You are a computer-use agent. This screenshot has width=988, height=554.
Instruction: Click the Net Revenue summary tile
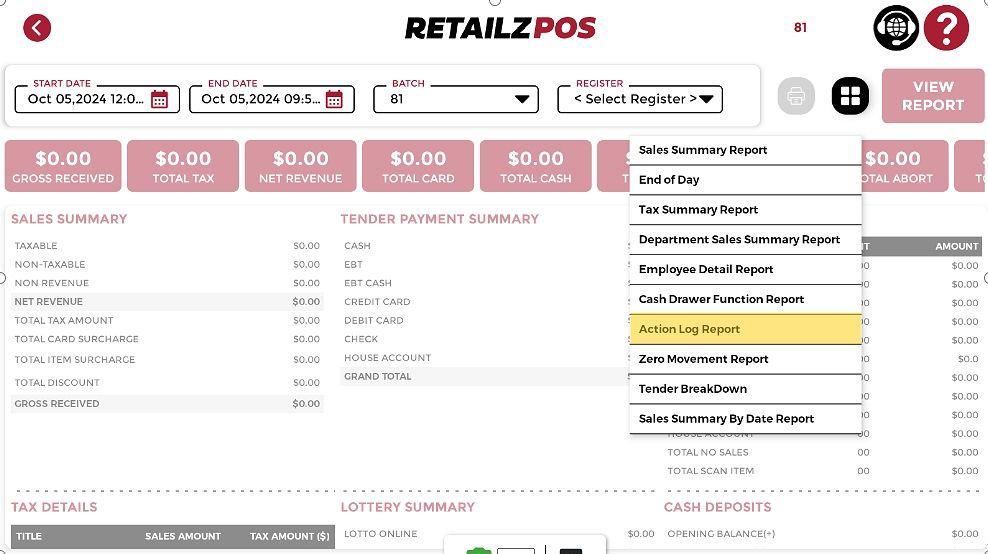point(301,166)
